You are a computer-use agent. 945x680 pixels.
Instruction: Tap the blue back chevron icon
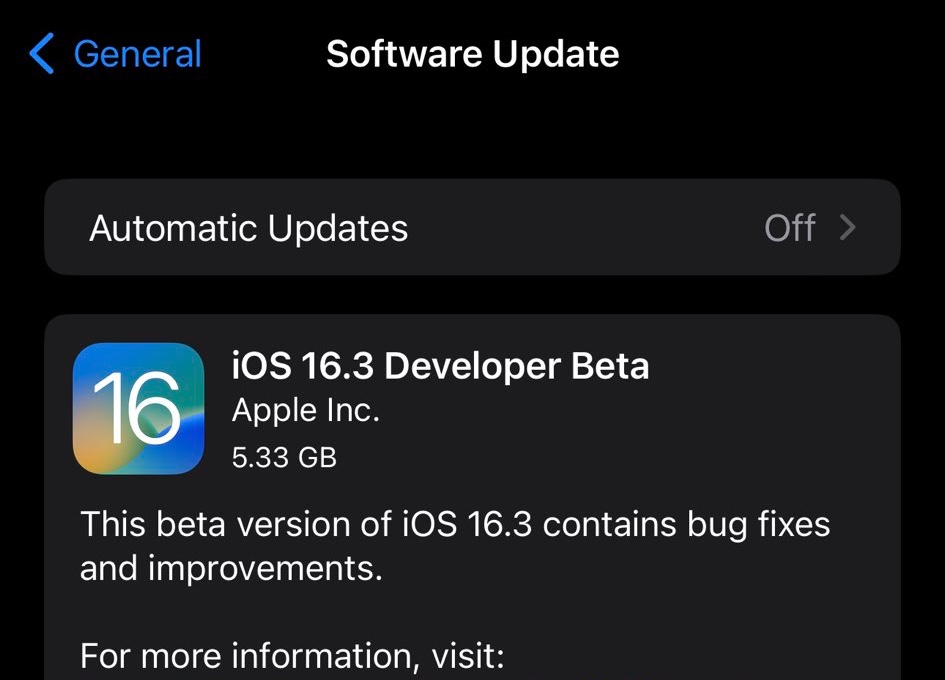click(x=42, y=54)
